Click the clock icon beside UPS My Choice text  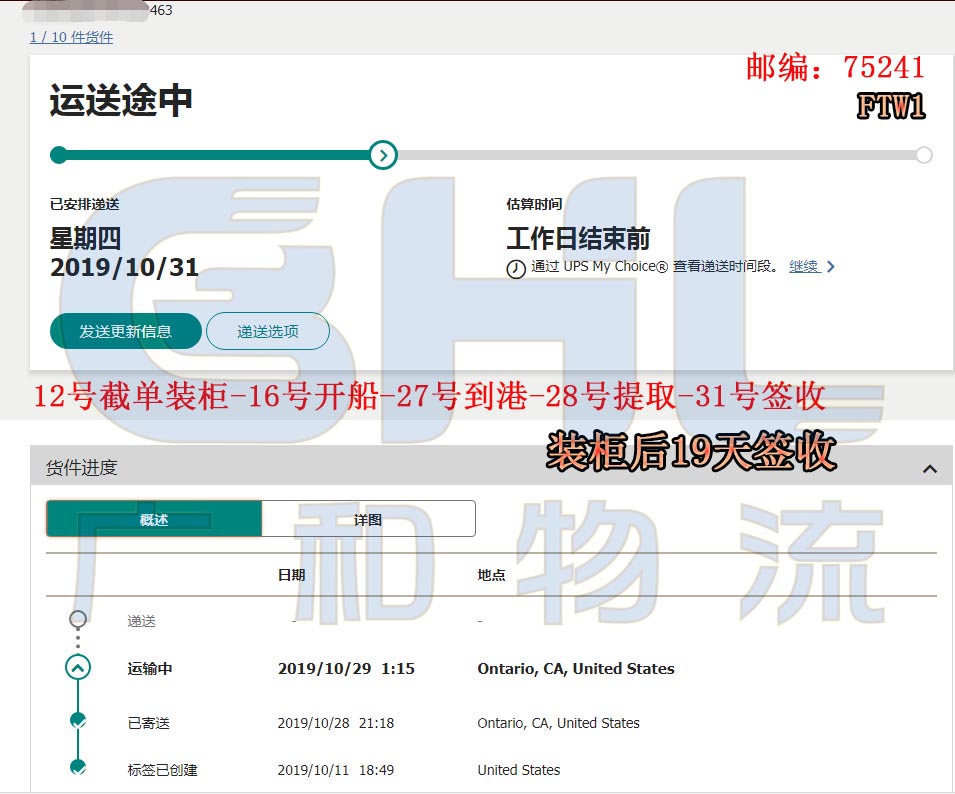[x=516, y=269]
